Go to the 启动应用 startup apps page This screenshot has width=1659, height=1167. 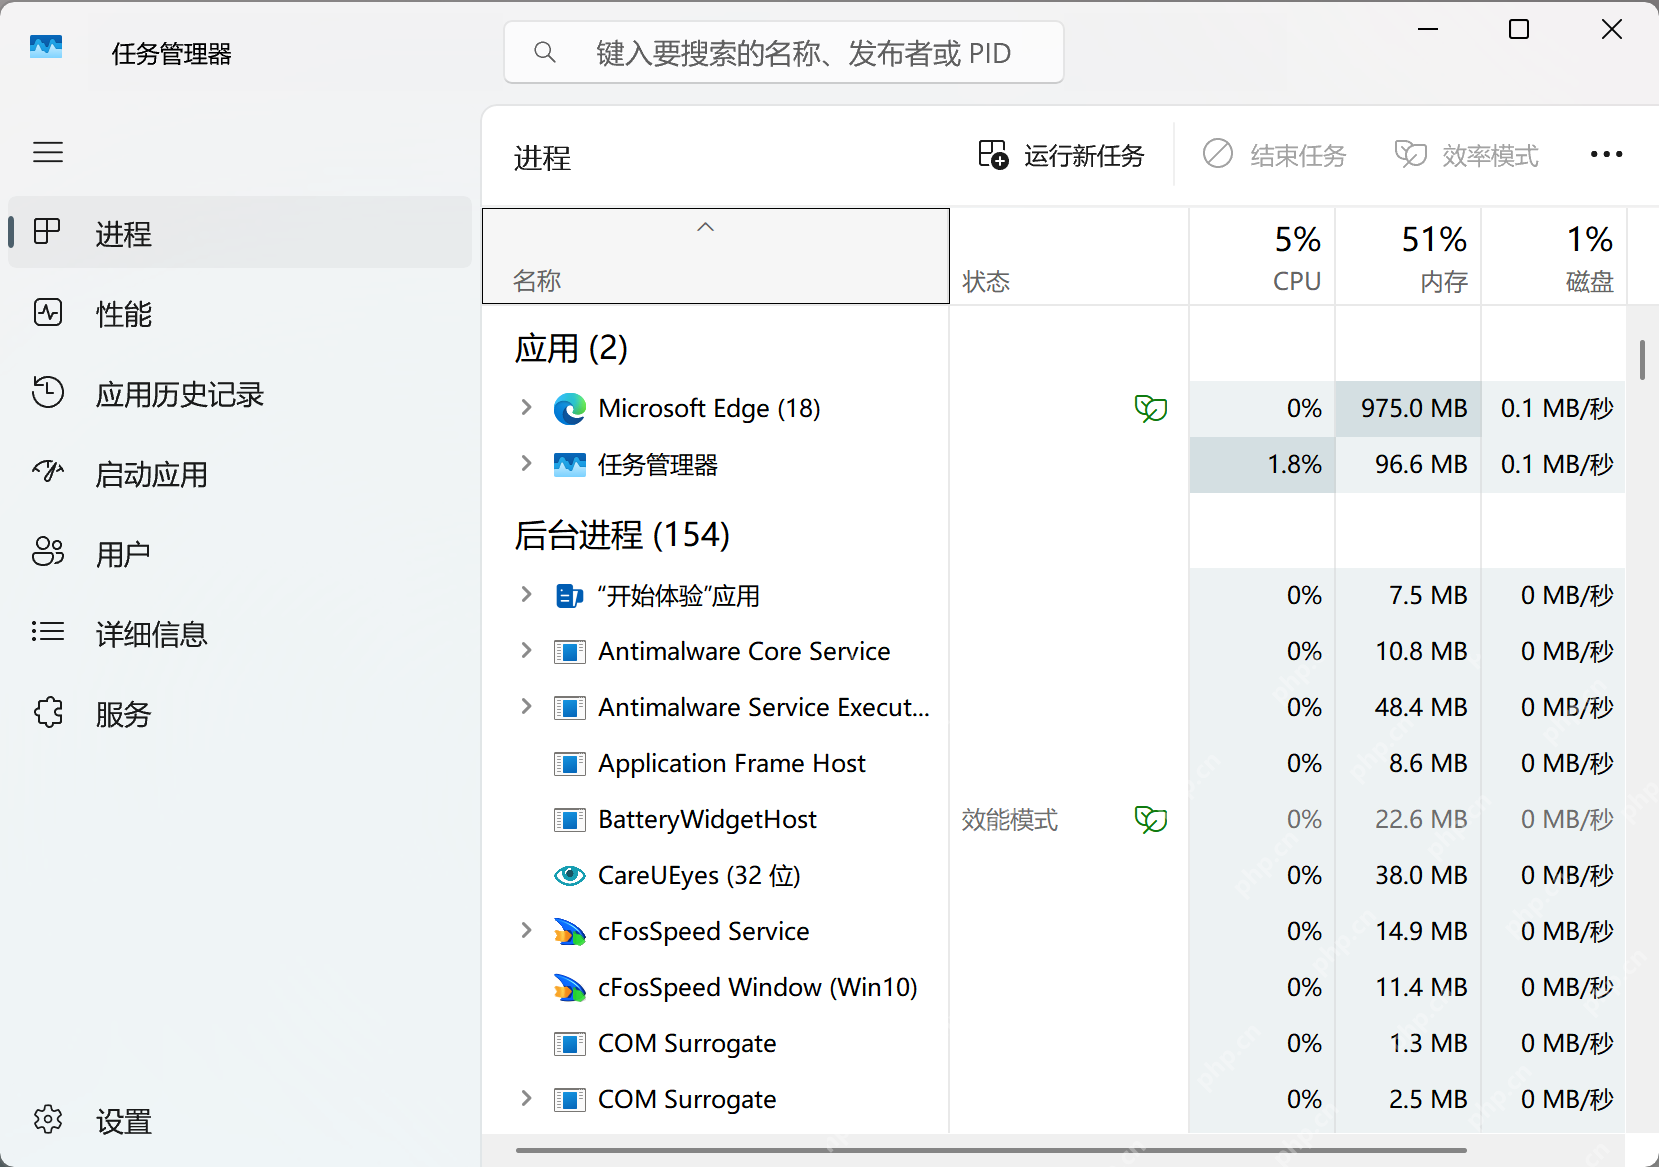[240, 473]
